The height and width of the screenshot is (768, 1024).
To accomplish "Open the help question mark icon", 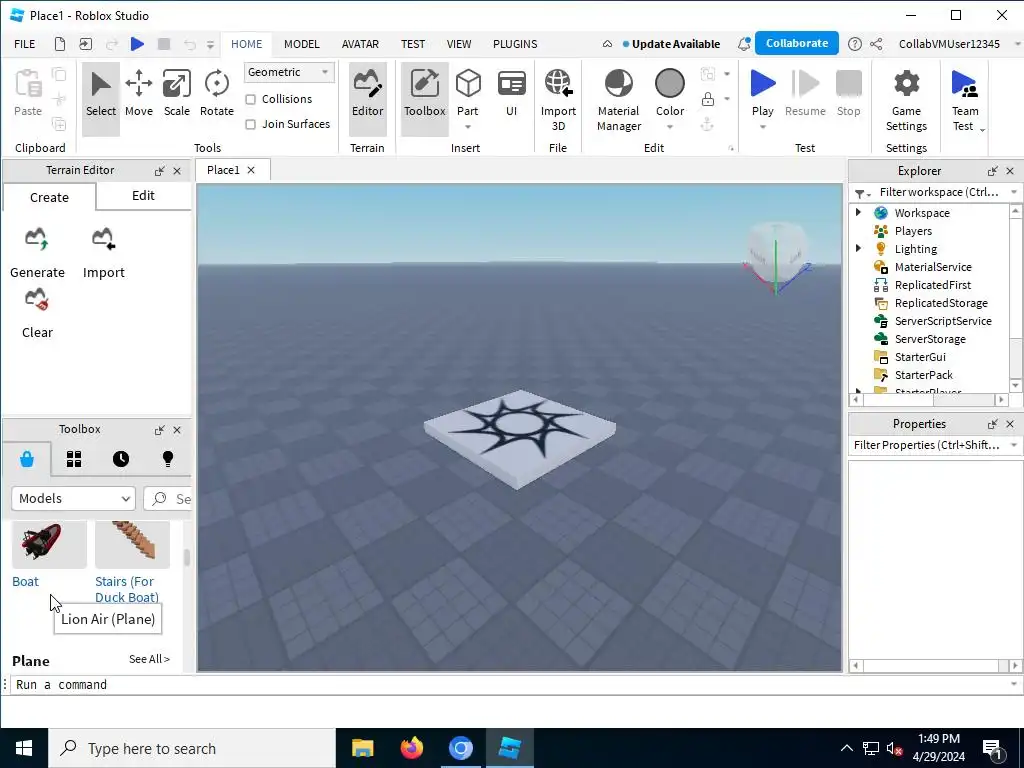I will (x=854, y=44).
